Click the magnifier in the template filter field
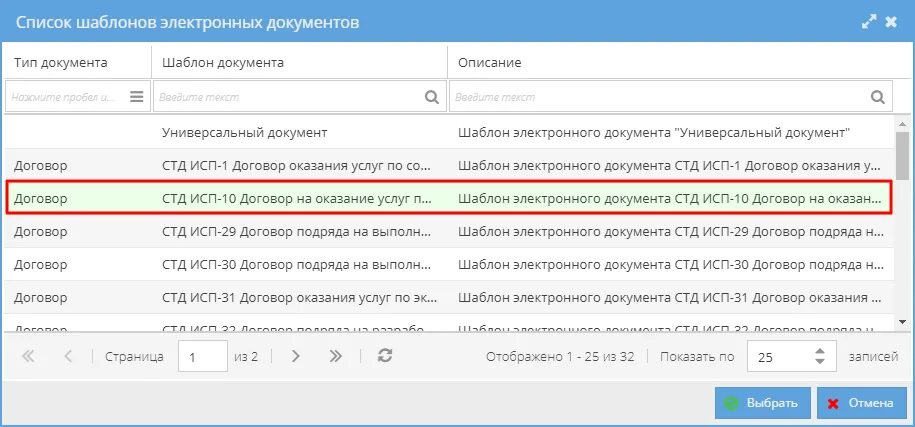 432,97
